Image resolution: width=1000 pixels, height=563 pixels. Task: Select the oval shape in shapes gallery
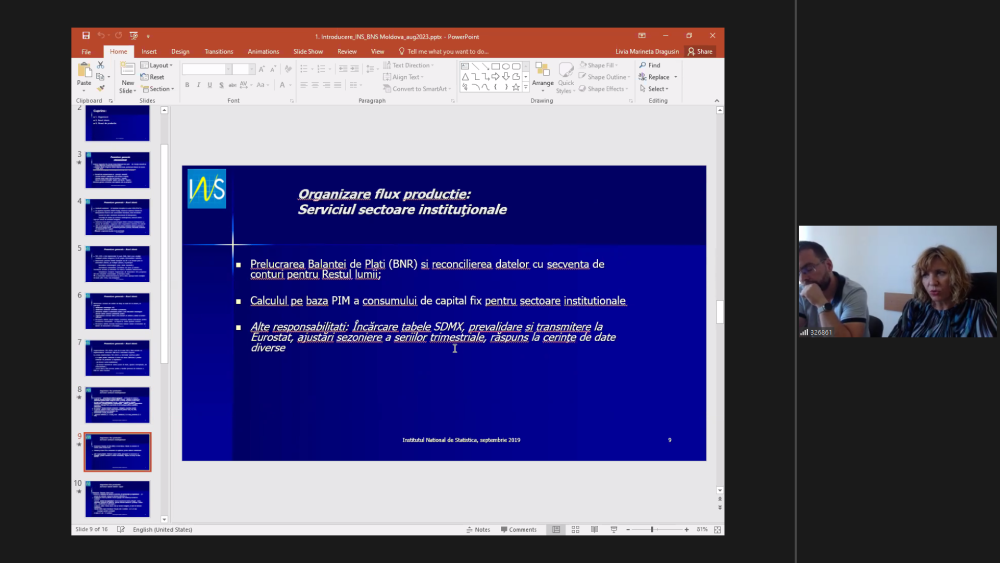point(505,66)
